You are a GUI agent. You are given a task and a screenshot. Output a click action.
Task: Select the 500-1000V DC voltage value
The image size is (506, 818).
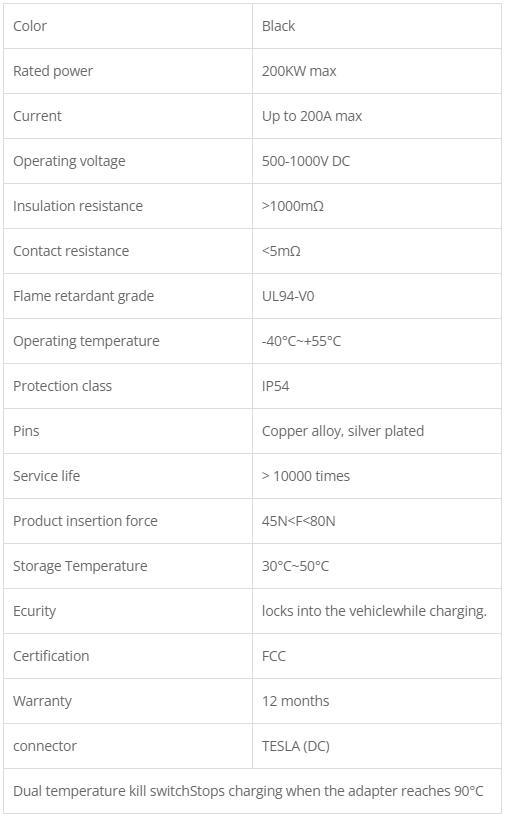[306, 161]
